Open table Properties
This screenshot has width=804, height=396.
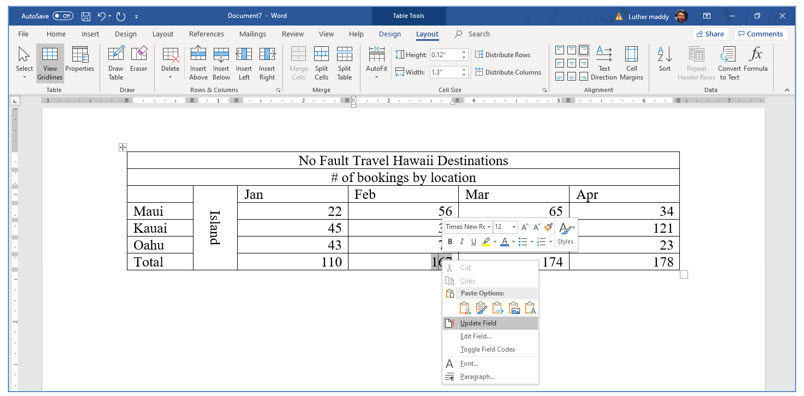click(x=79, y=60)
